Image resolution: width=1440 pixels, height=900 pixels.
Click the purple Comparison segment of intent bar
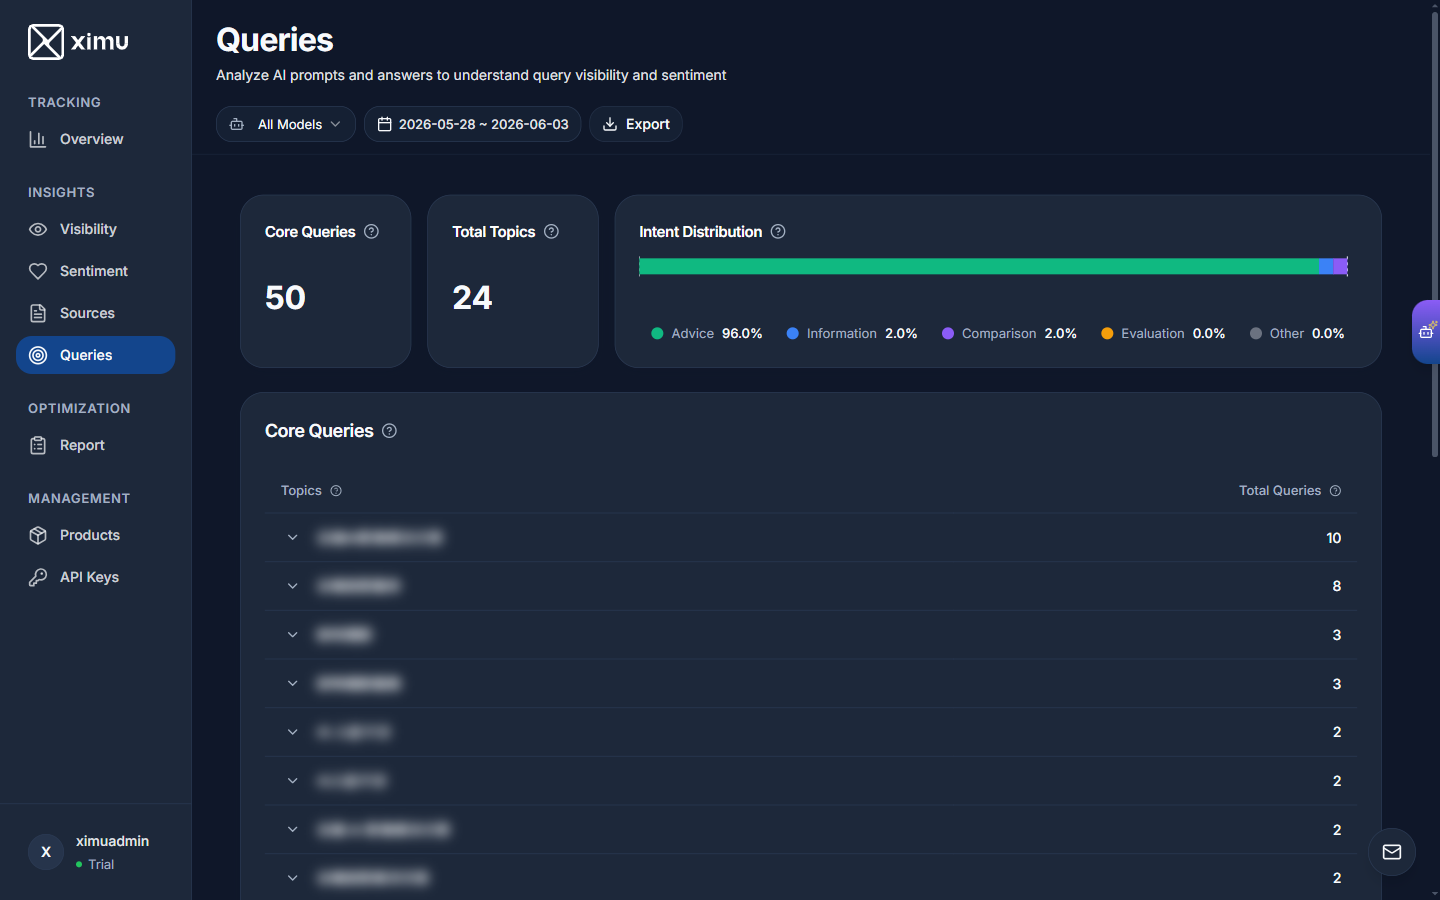pyautogui.click(x=1341, y=266)
